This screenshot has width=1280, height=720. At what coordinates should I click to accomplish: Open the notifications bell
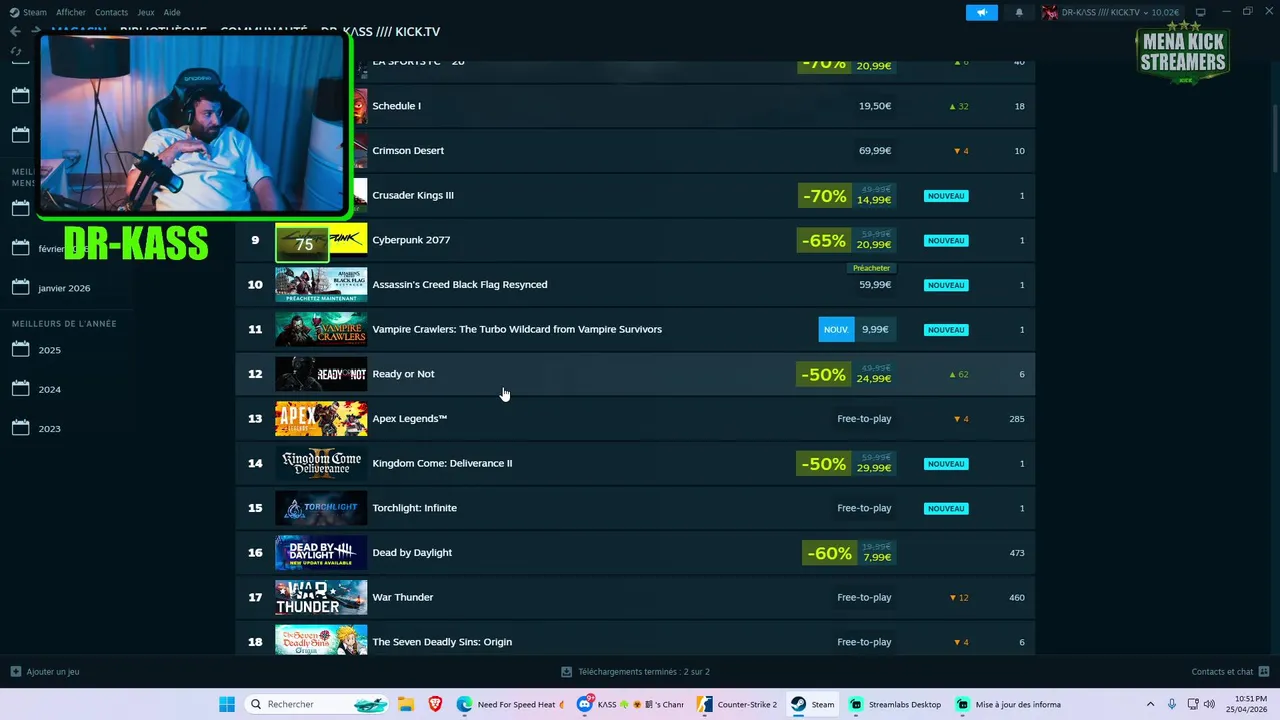coord(1019,12)
